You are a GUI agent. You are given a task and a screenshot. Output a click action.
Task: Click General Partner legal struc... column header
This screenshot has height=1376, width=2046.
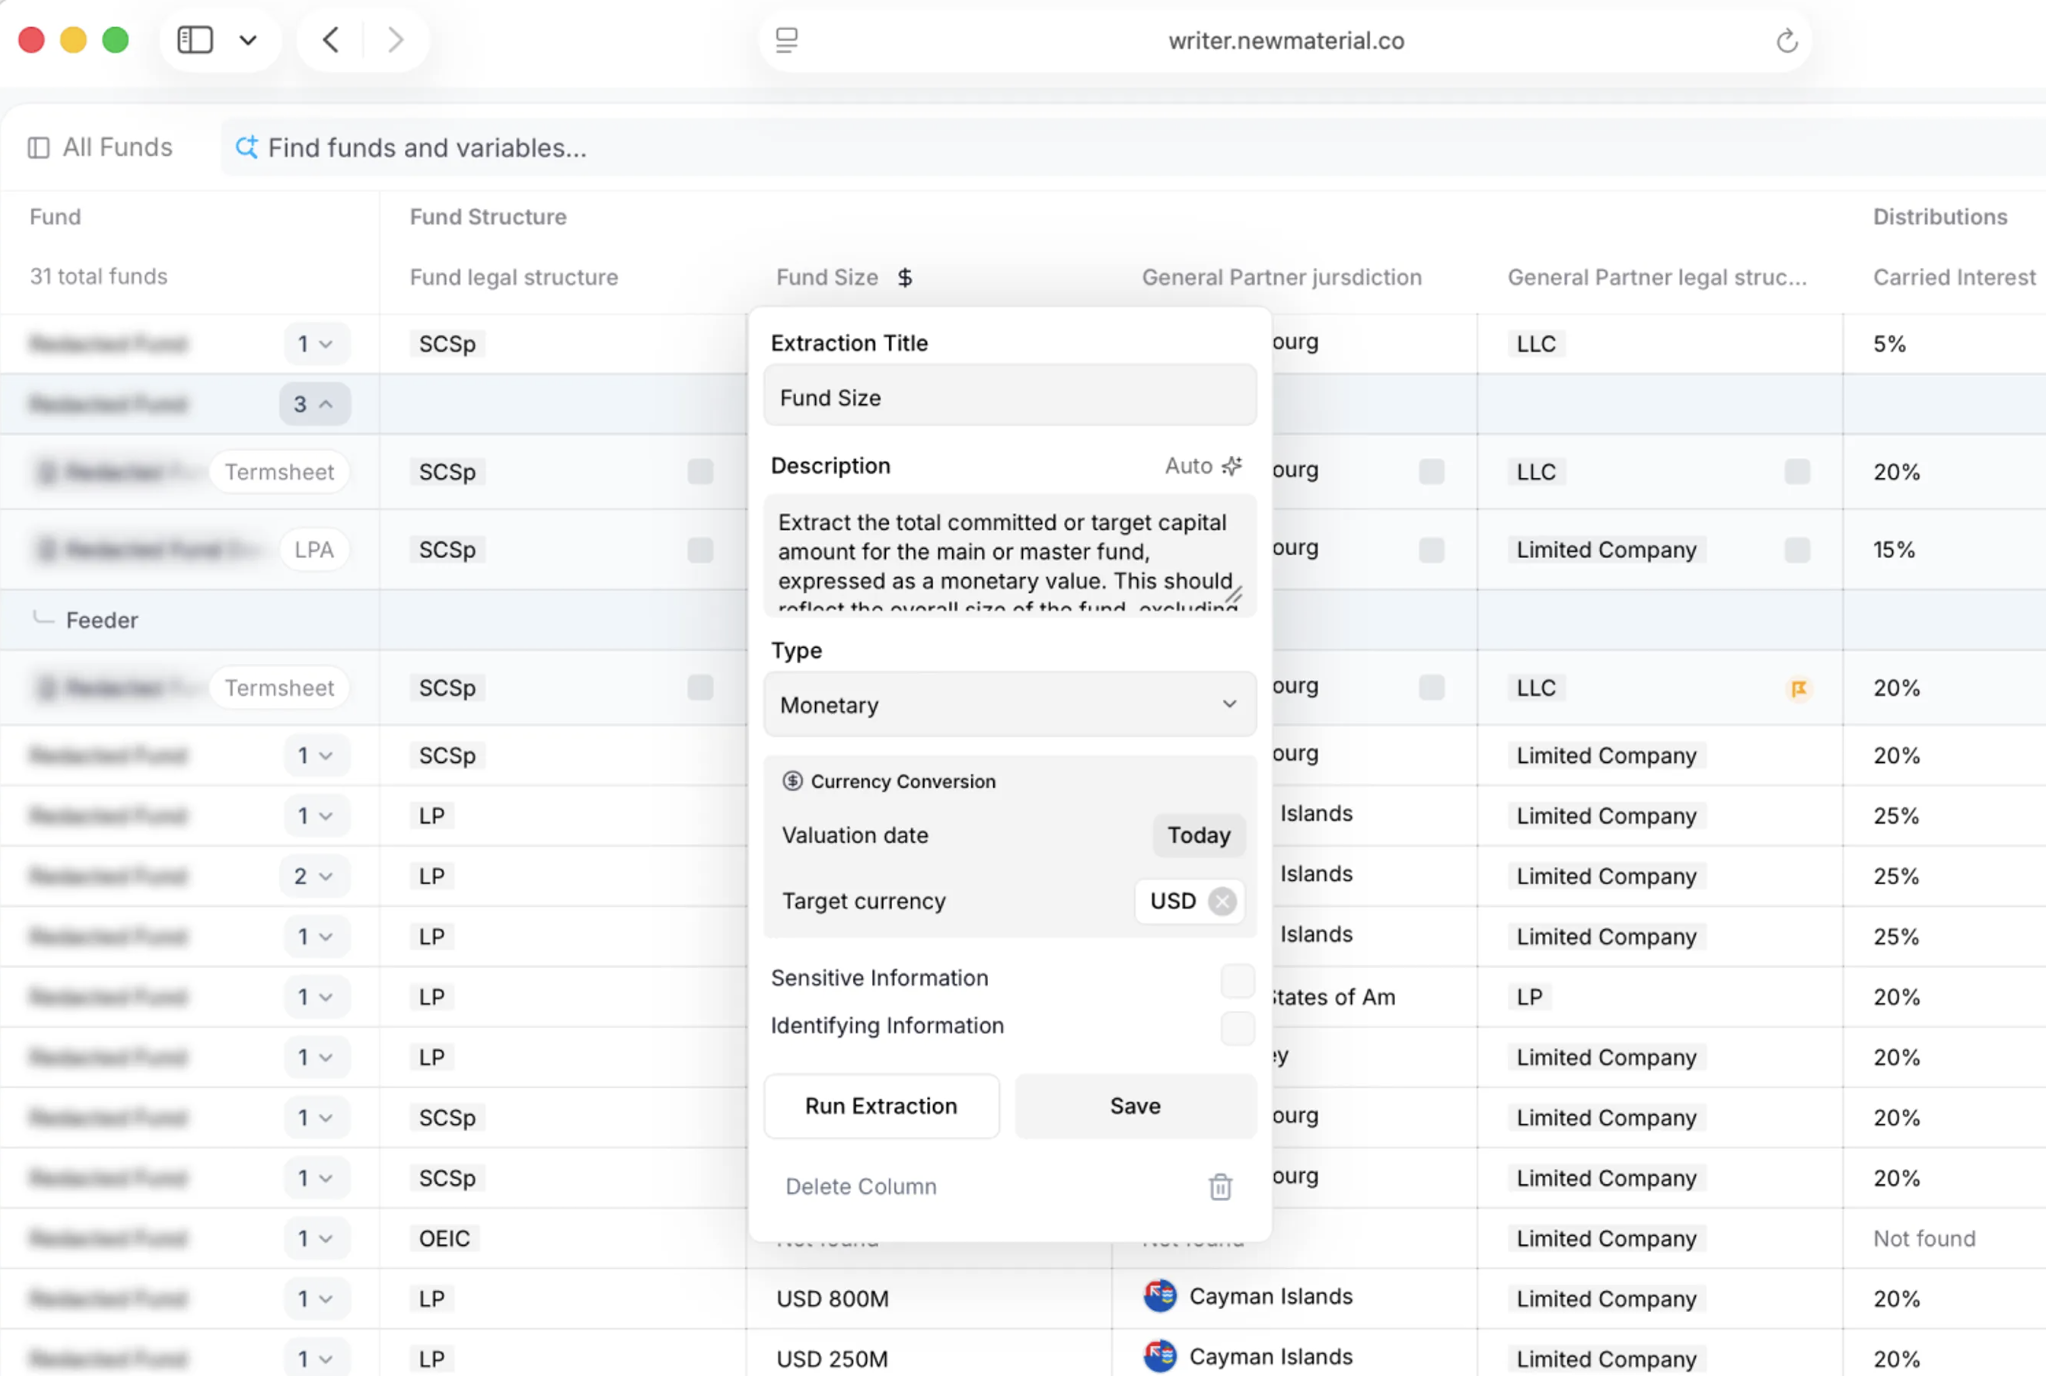click(1657, 277)
